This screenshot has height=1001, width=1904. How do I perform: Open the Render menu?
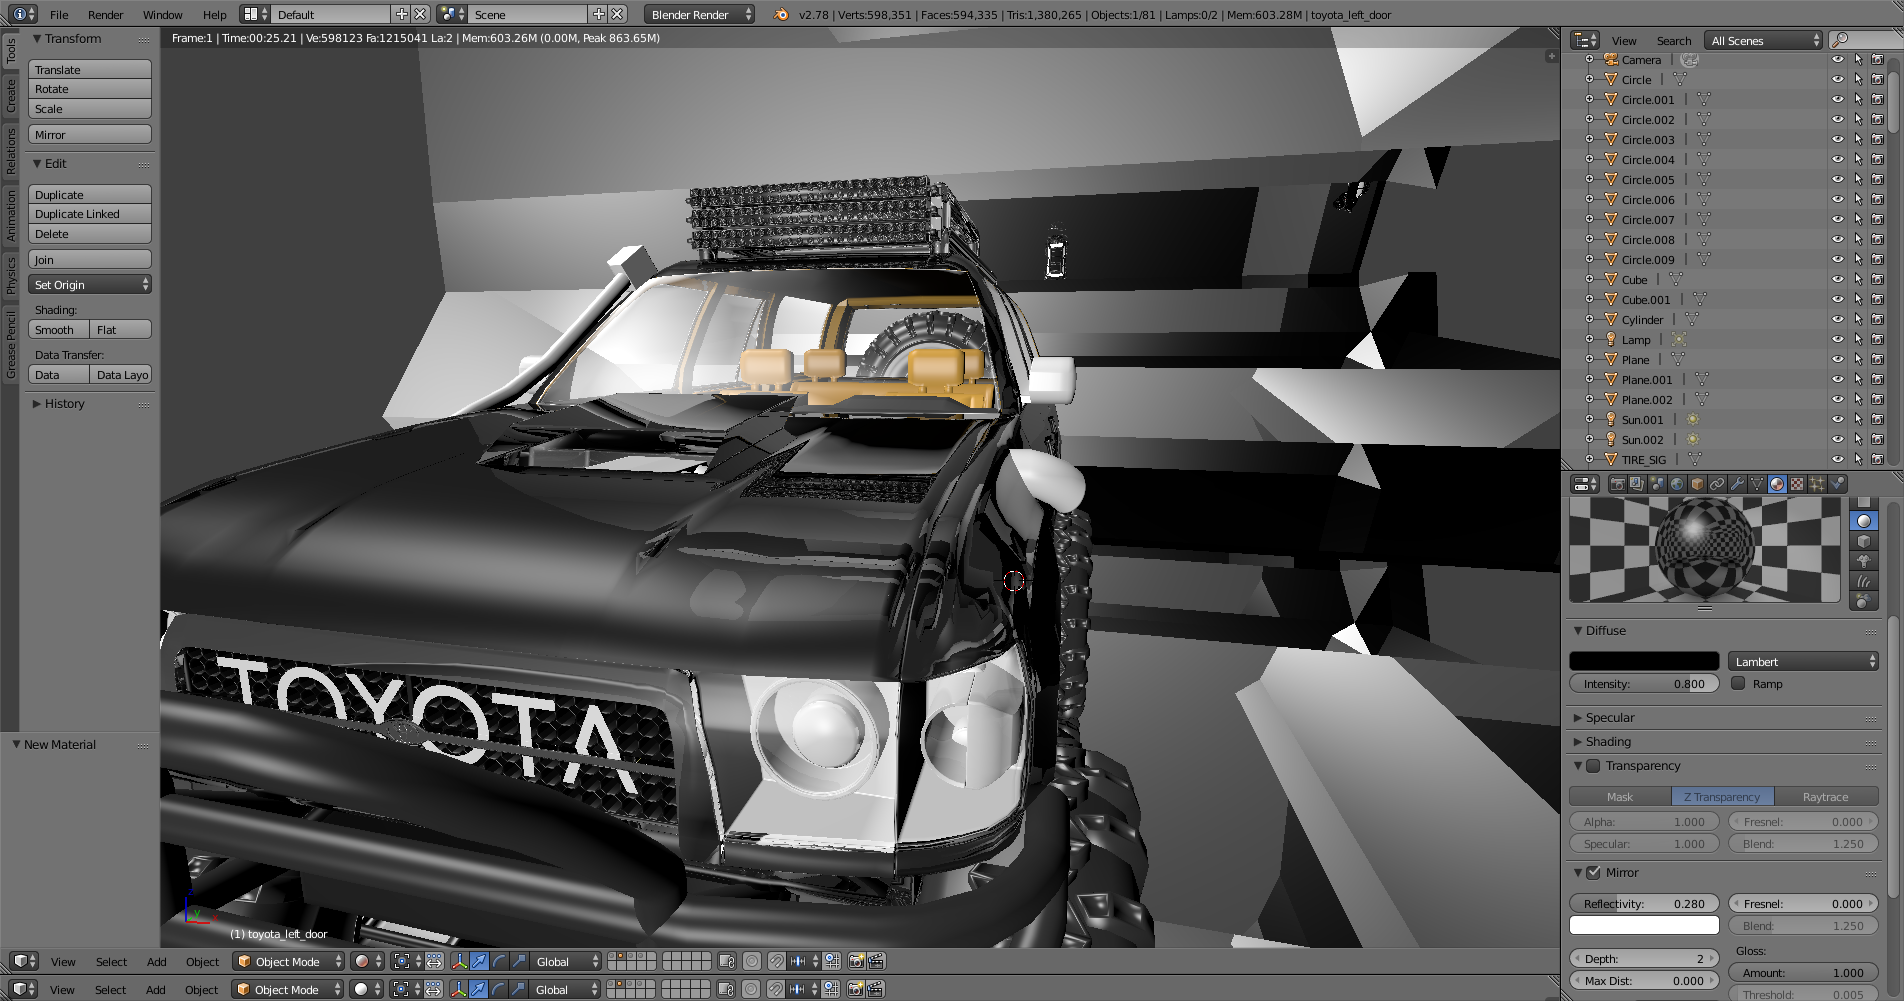105,15
